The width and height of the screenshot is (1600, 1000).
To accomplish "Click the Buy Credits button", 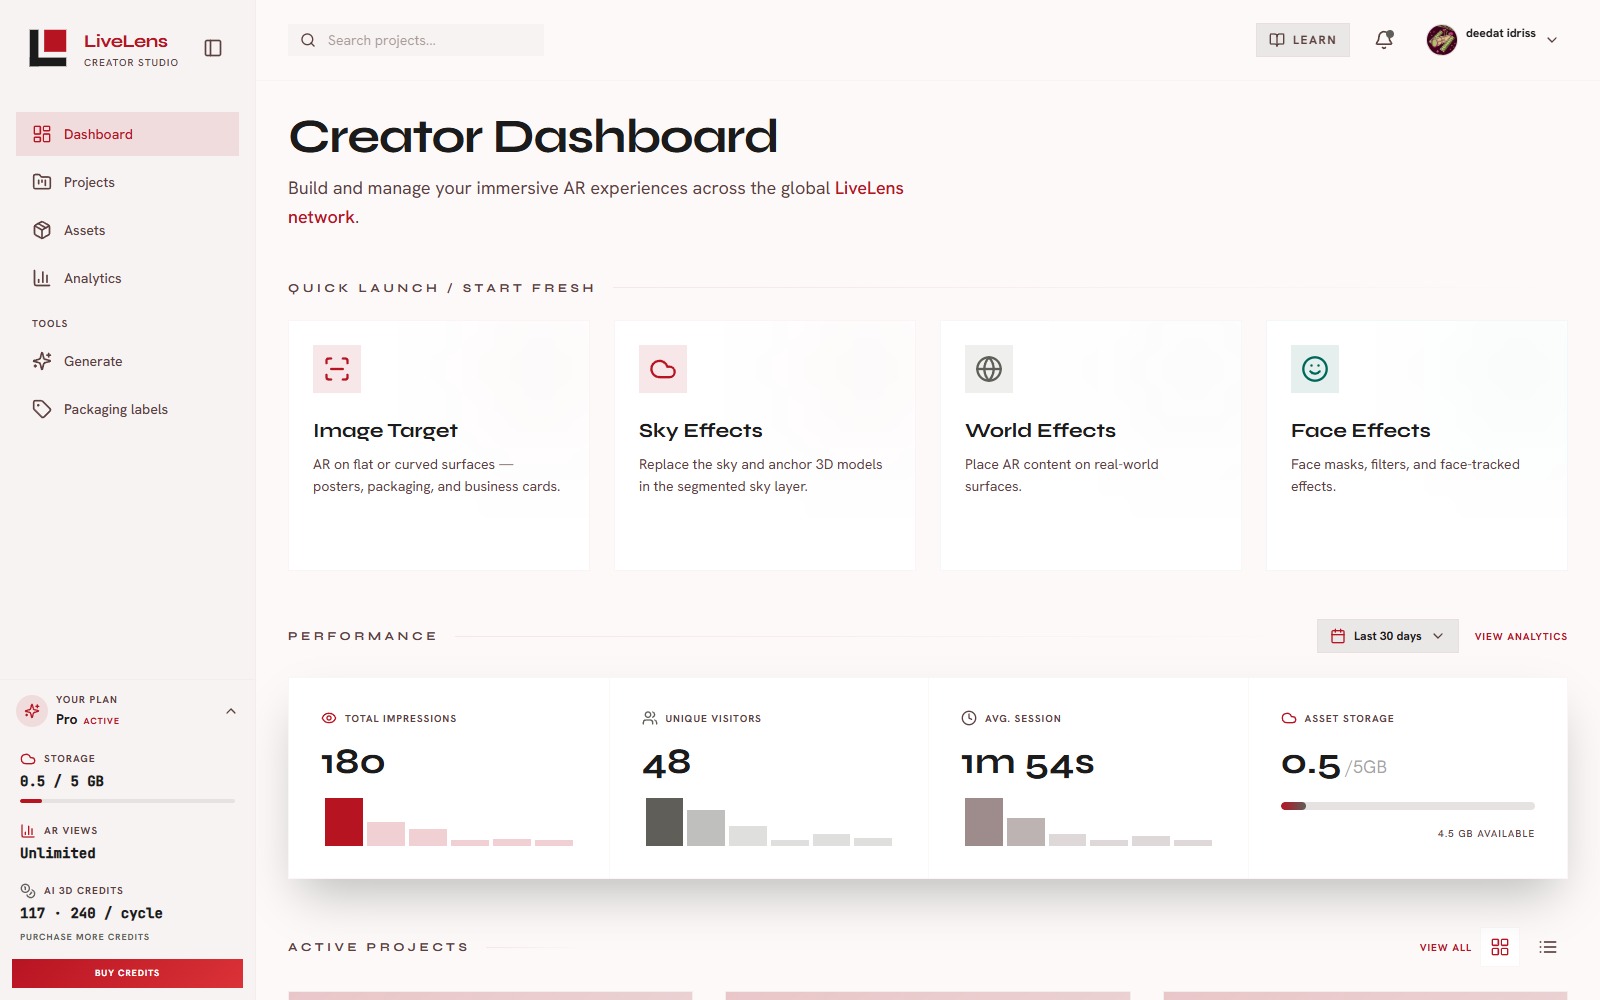I will (127, 973).
